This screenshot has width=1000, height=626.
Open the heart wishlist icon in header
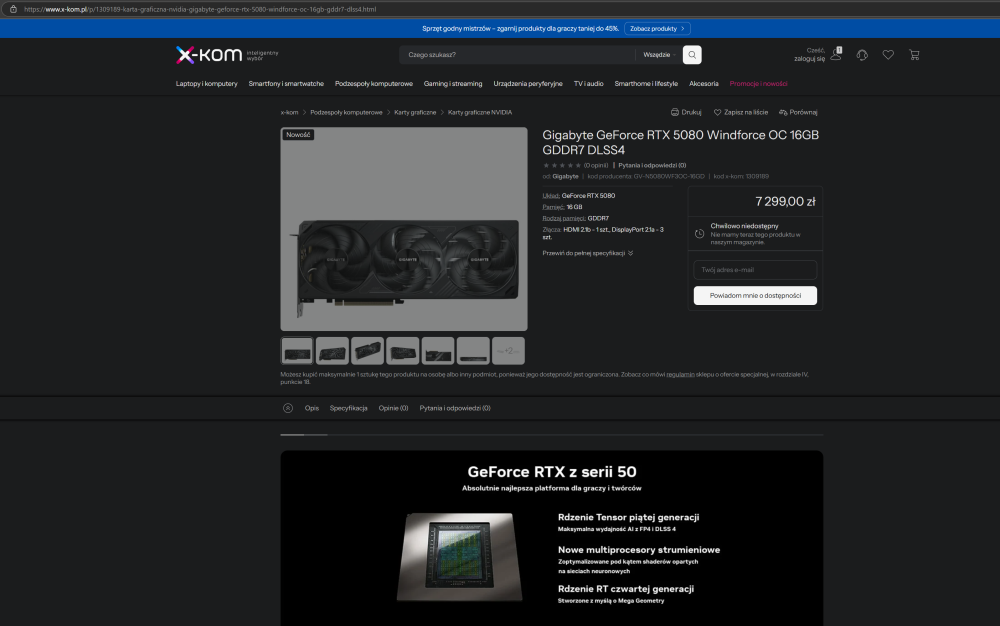tap(888, 55)
